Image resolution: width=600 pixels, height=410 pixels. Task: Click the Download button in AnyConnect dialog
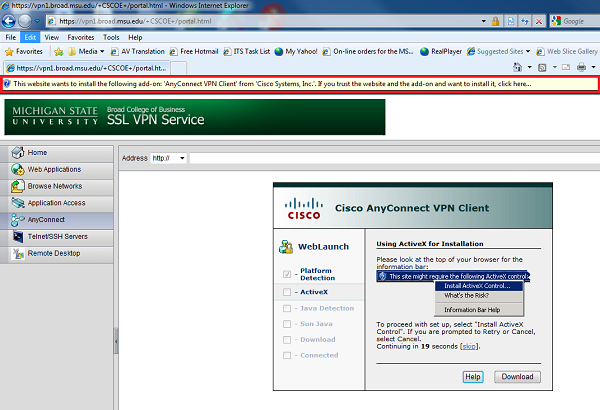pos(517,377)
